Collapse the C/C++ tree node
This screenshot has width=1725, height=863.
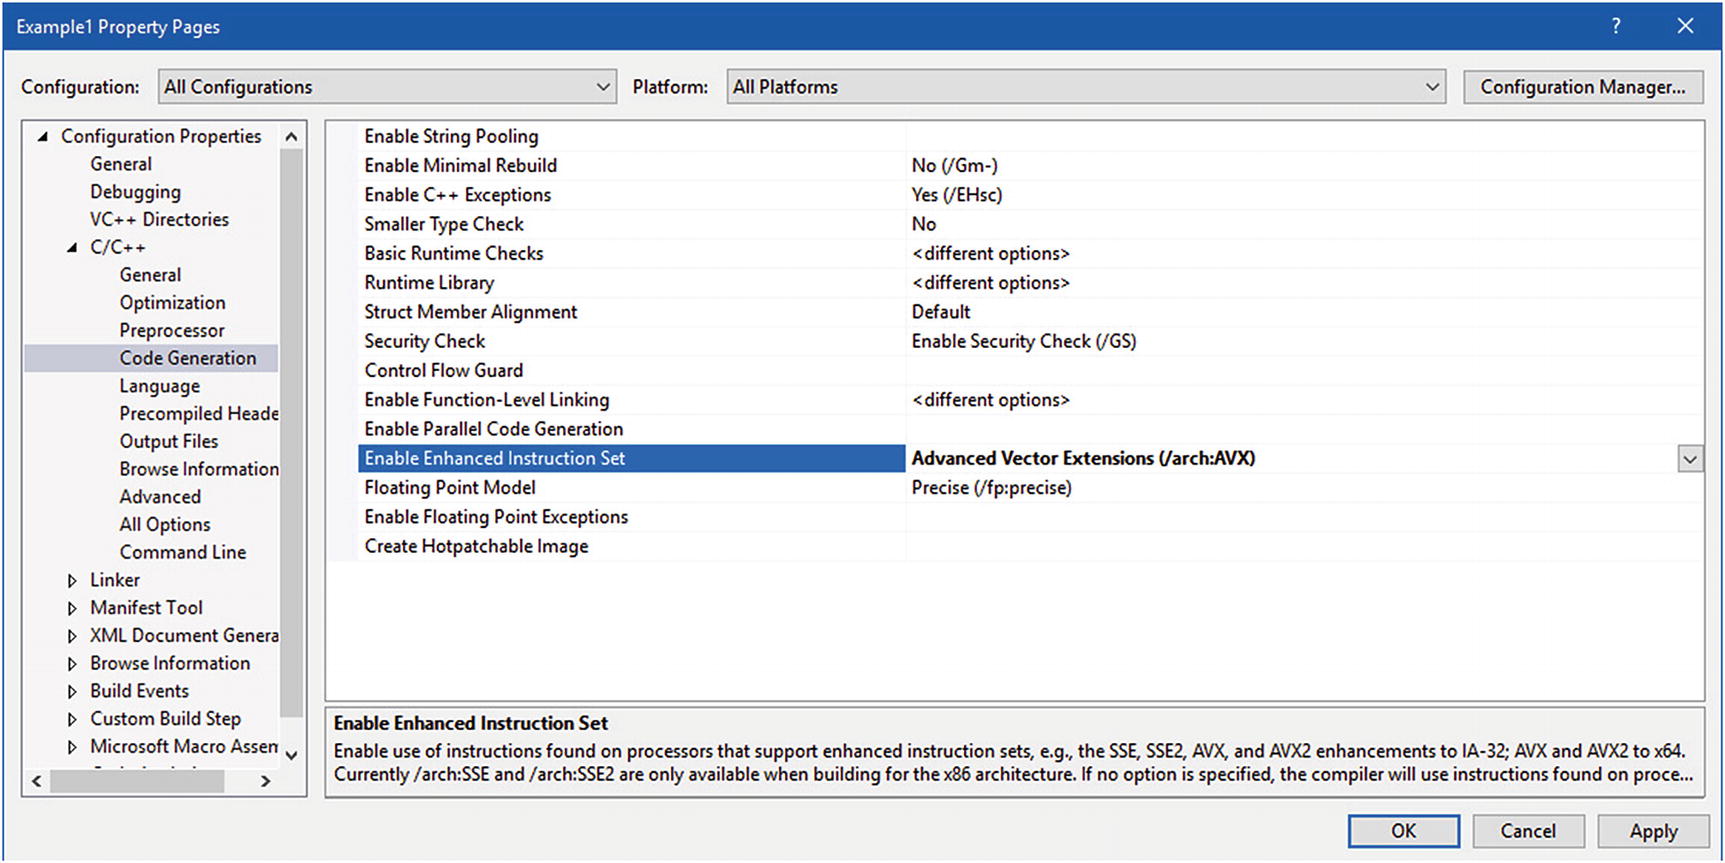pyautogui.click(x=72, y=247)
